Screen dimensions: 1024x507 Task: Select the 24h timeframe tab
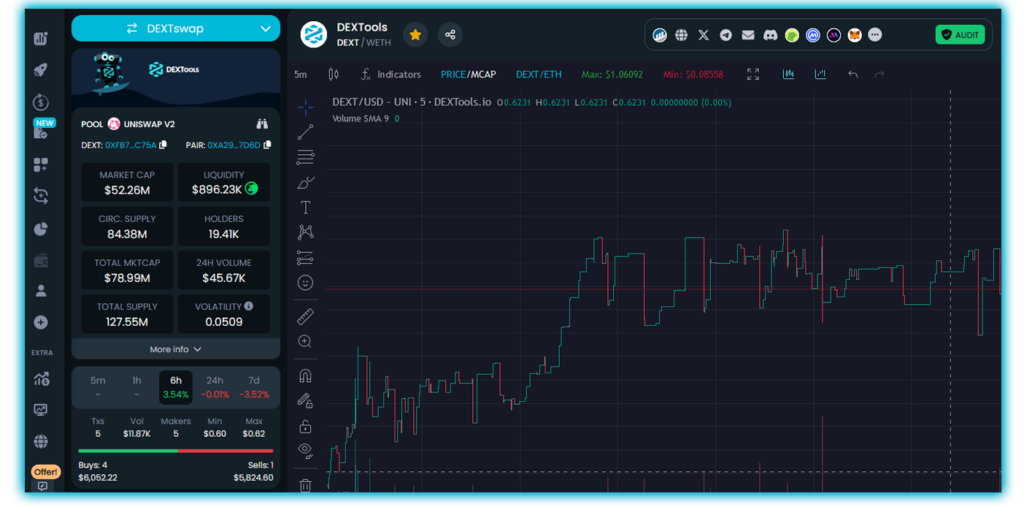pyautogui.click(x=215, y=387)
